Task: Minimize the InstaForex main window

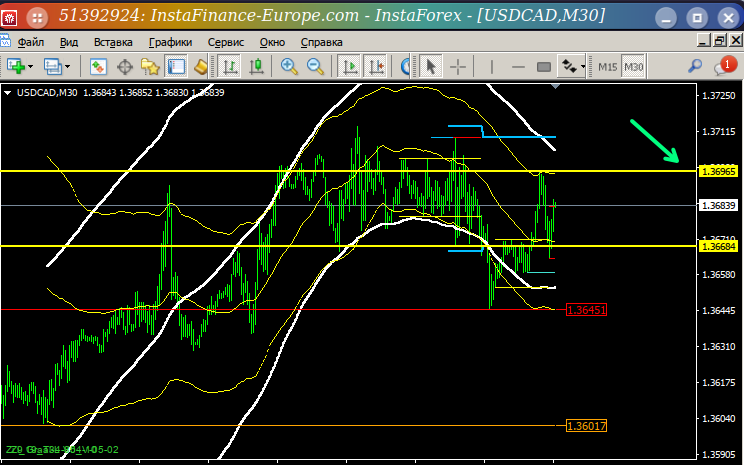Action: coord(666,18)
